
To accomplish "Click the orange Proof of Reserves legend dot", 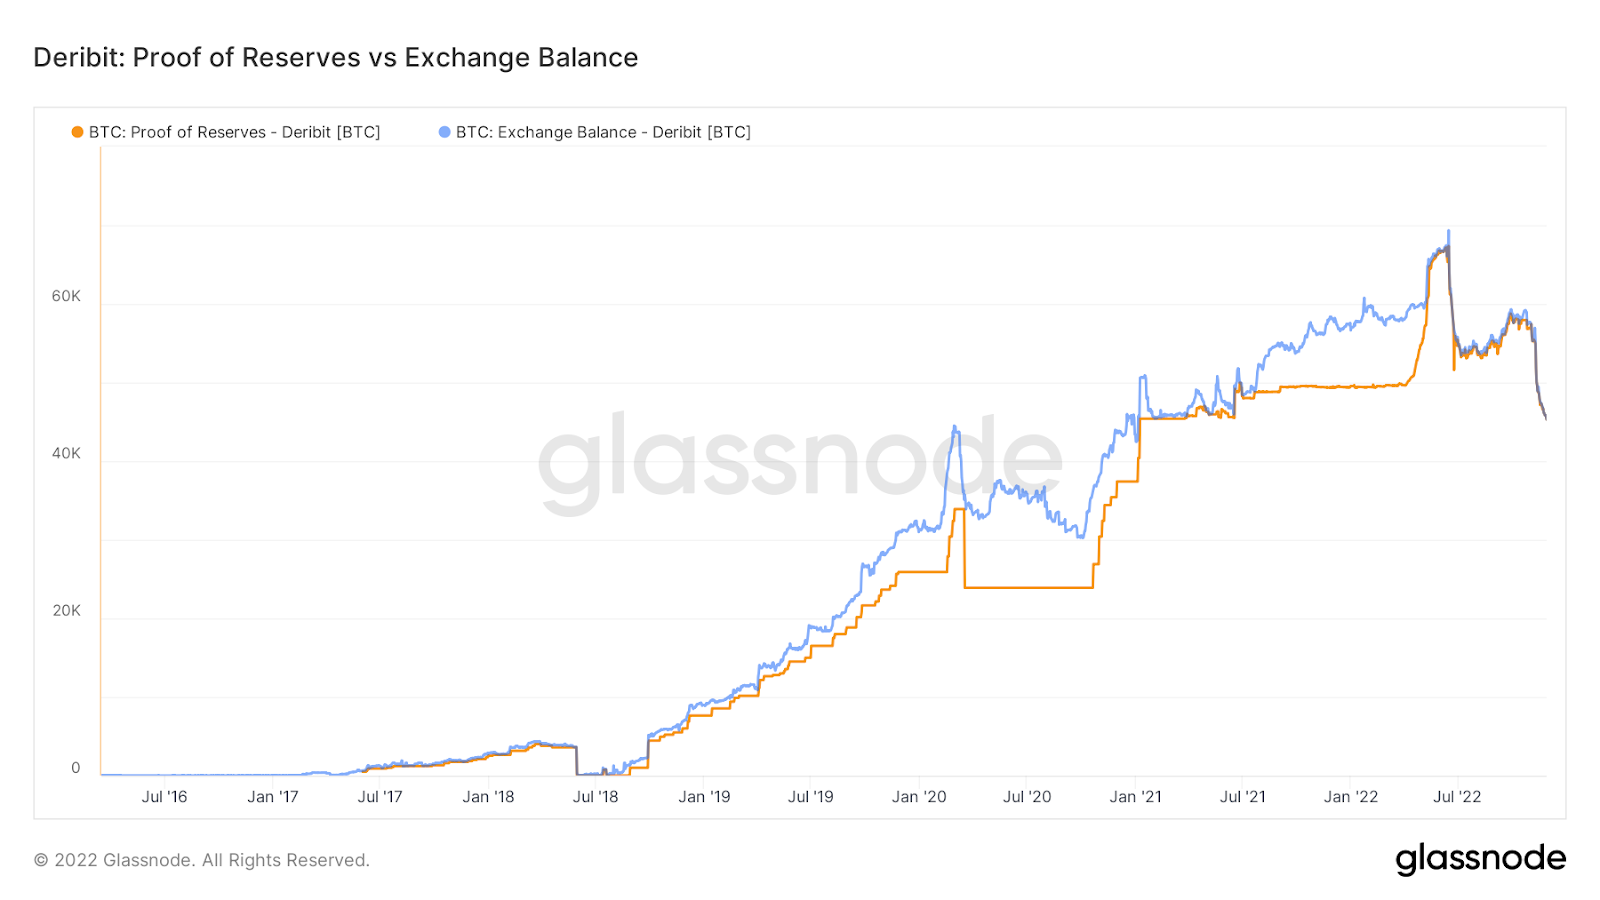I will pos(77,132).
